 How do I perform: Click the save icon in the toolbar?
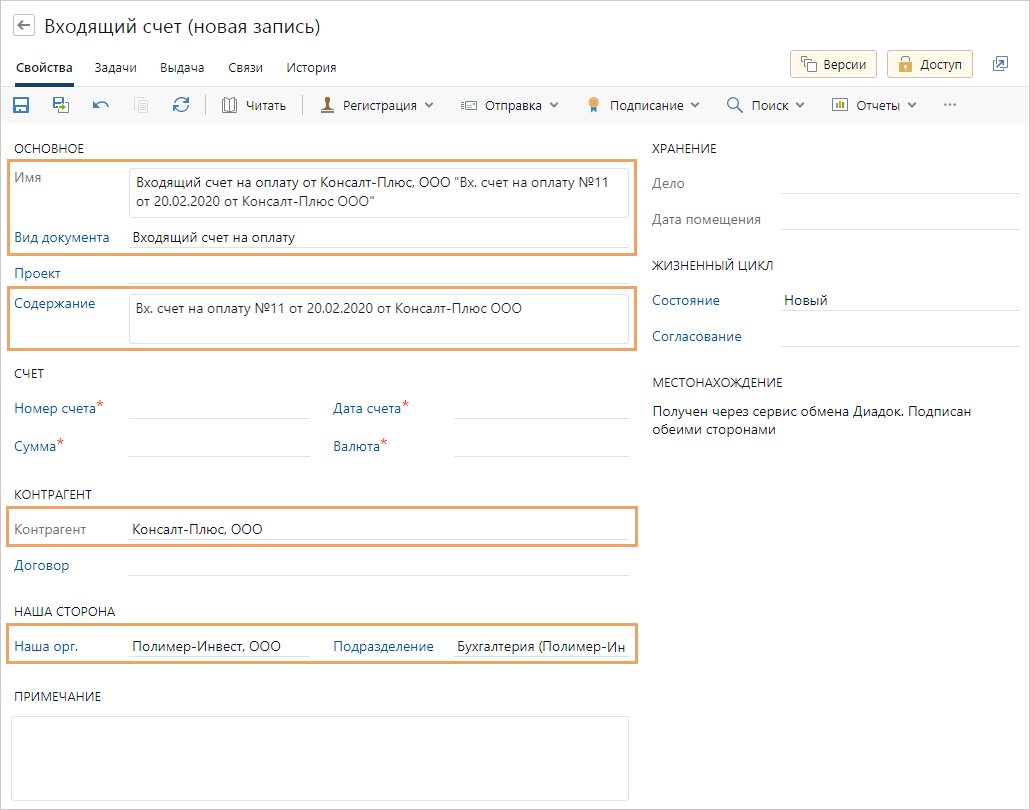click(x=21, y=105)
